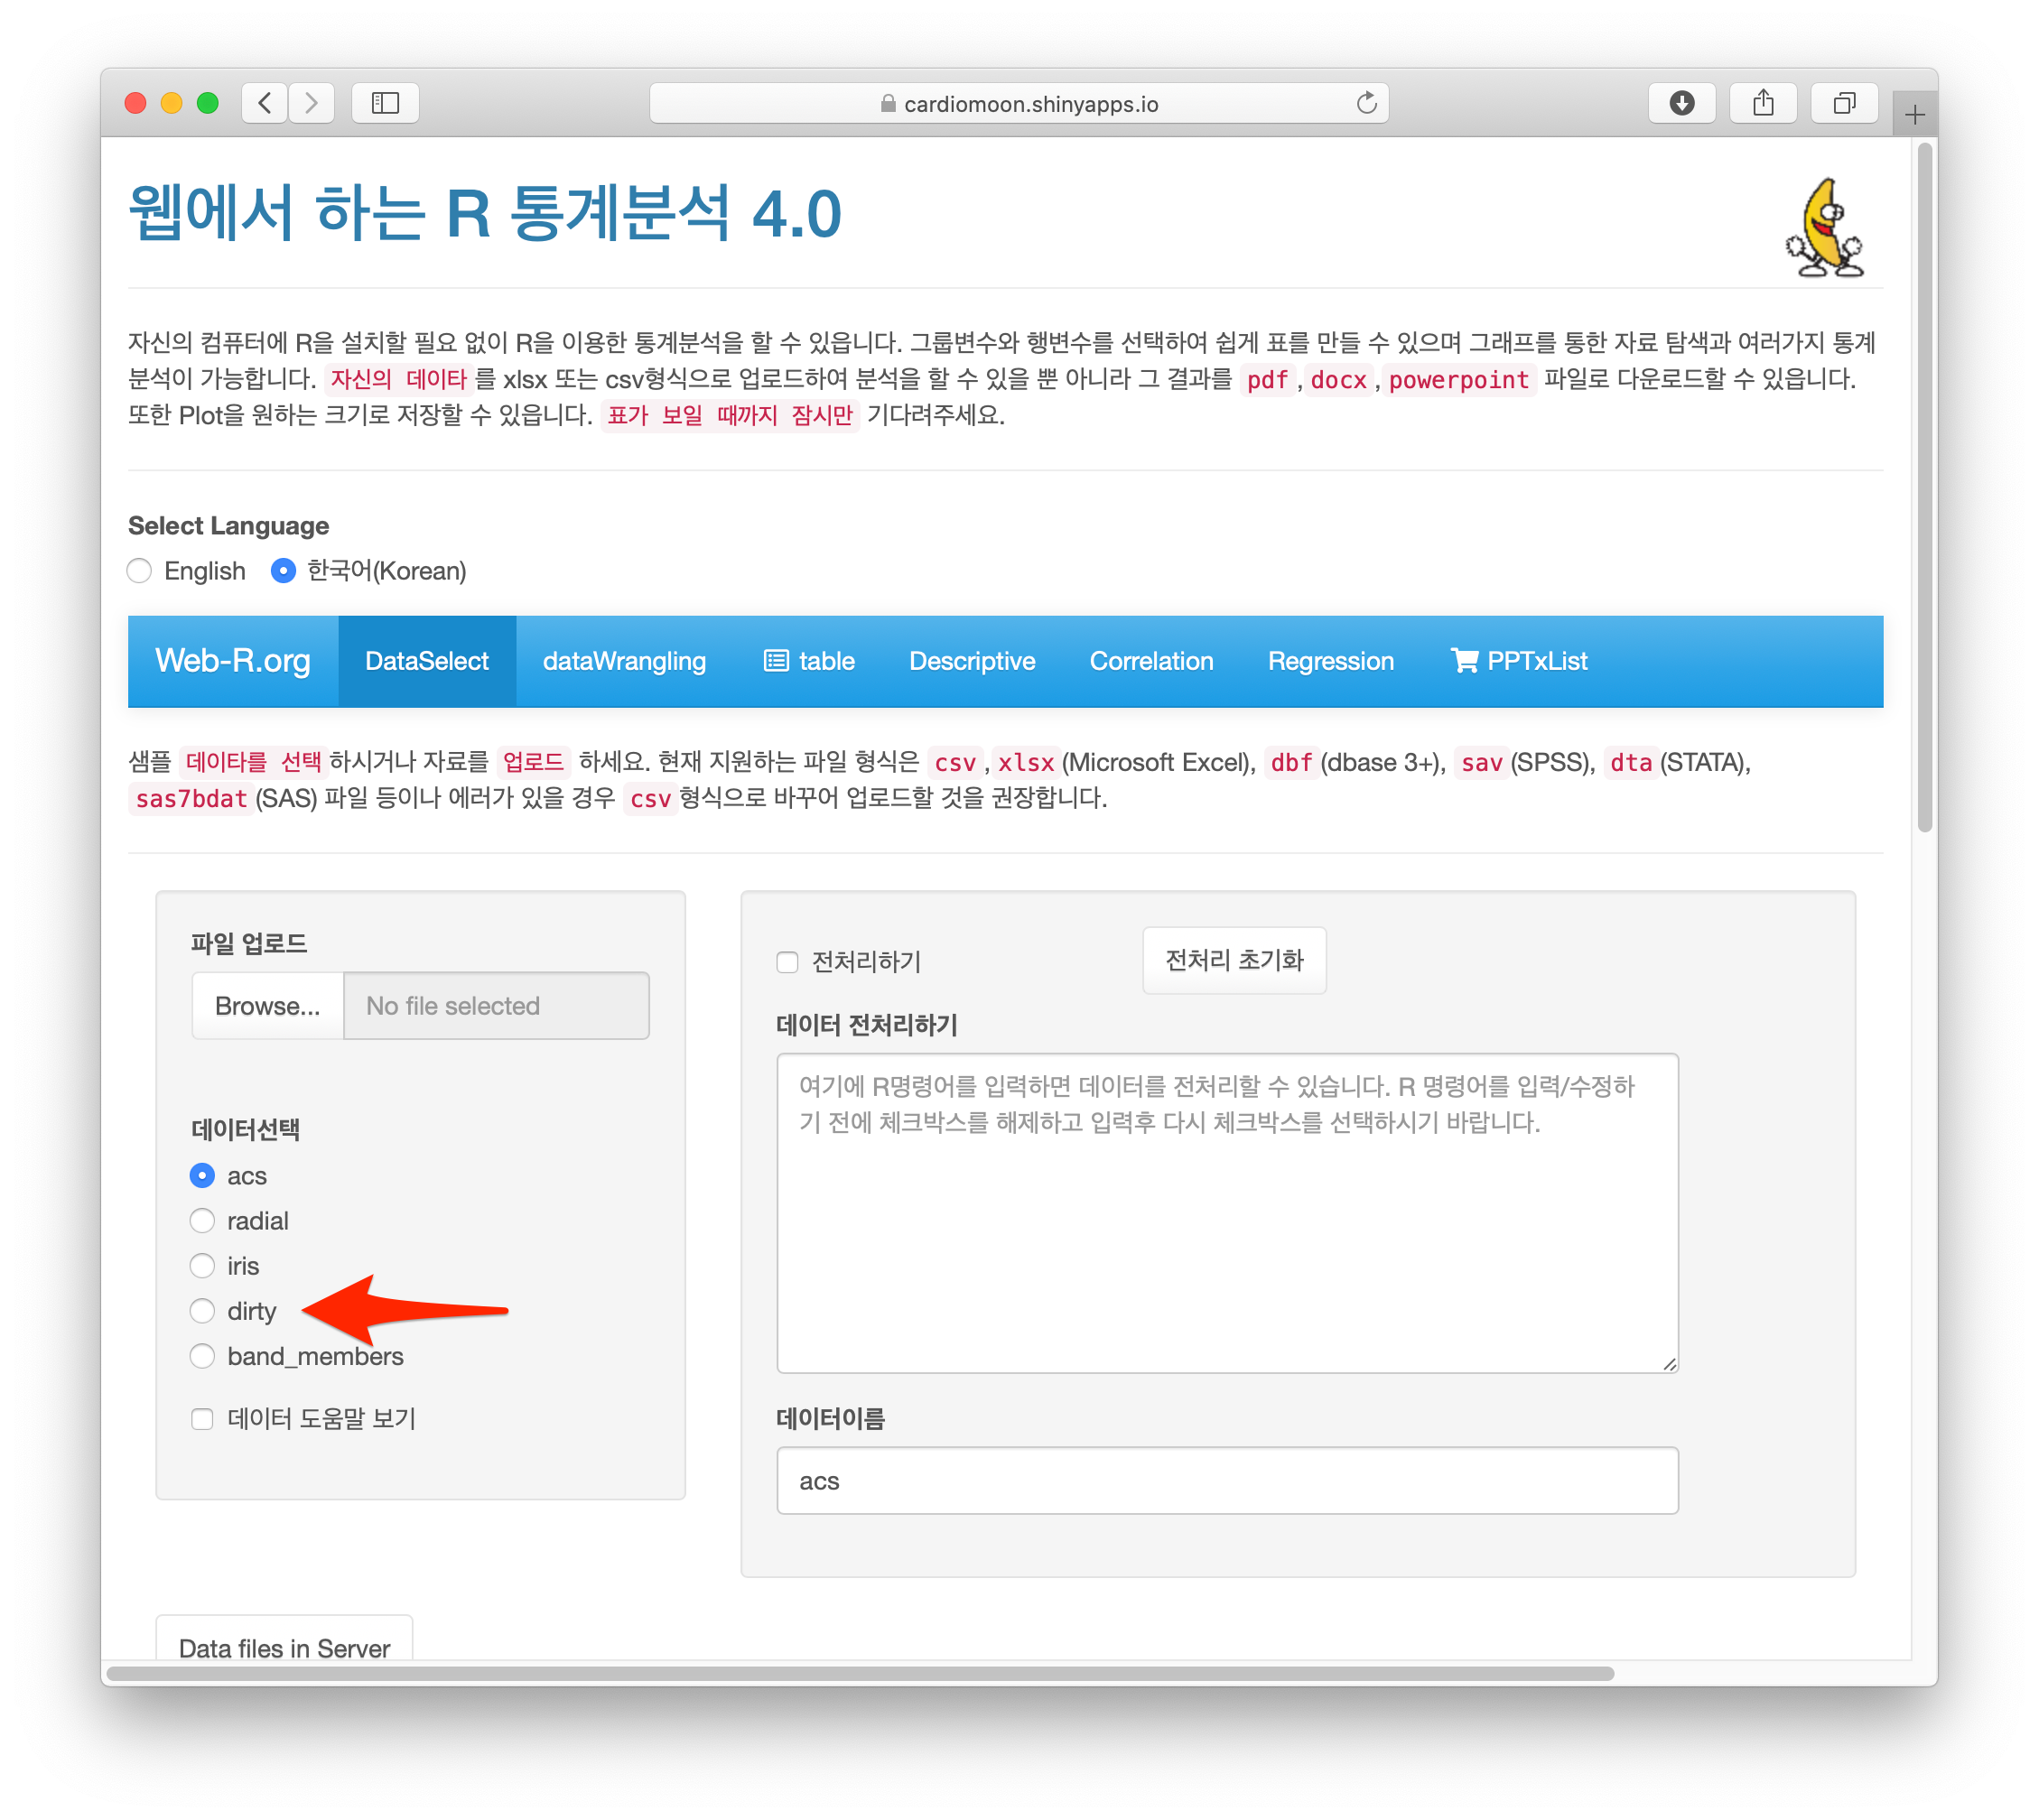Check 데이터 도움말 보기 checkbox
Viewport: 2039px width, 1820px height.
[x=203, y=1419]
